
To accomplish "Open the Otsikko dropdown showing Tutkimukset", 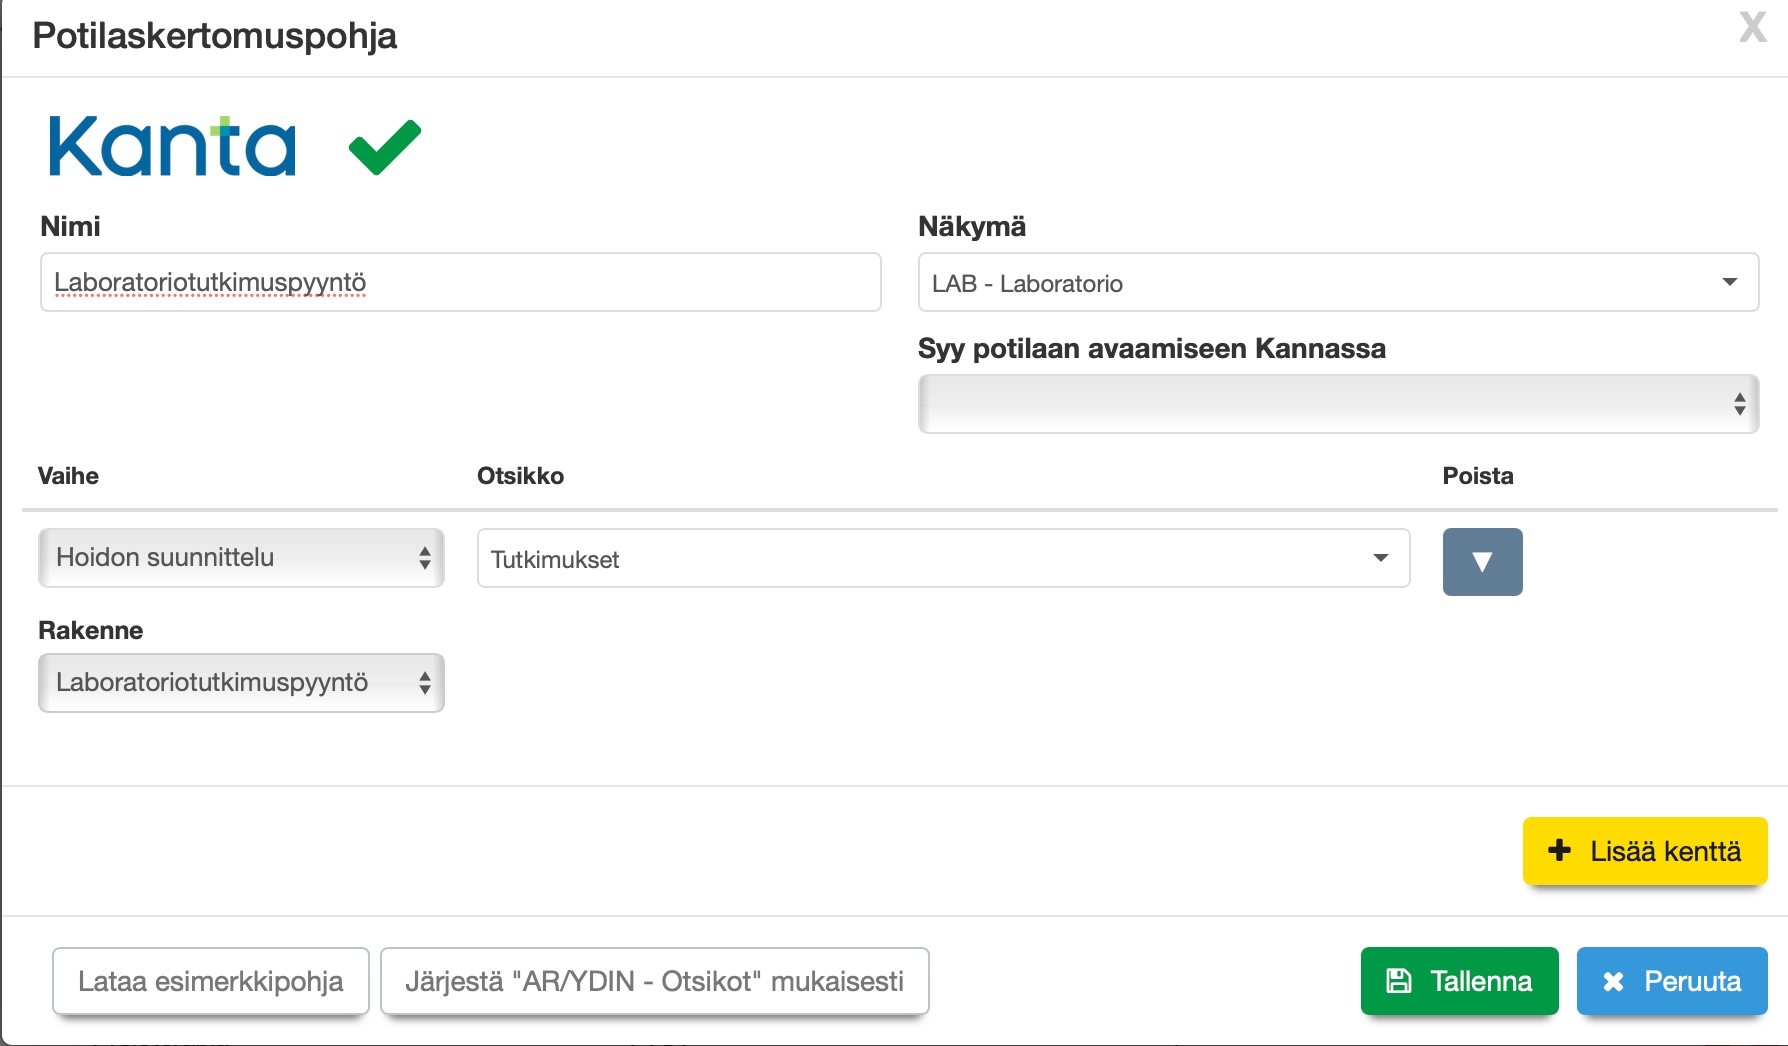I will point(943,559).
